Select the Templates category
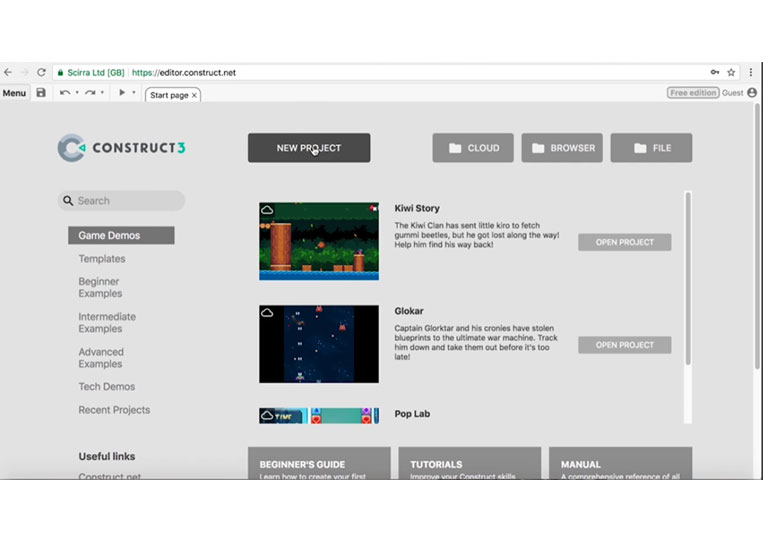The image size is (763, 541). pyautogui.click(x=102, y=259)
